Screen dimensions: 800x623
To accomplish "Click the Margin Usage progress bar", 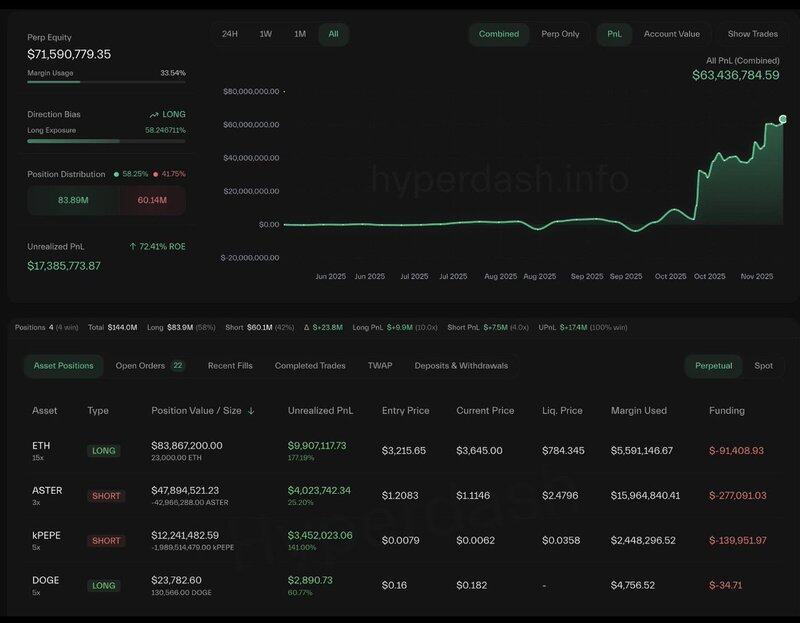I will 106,82.
